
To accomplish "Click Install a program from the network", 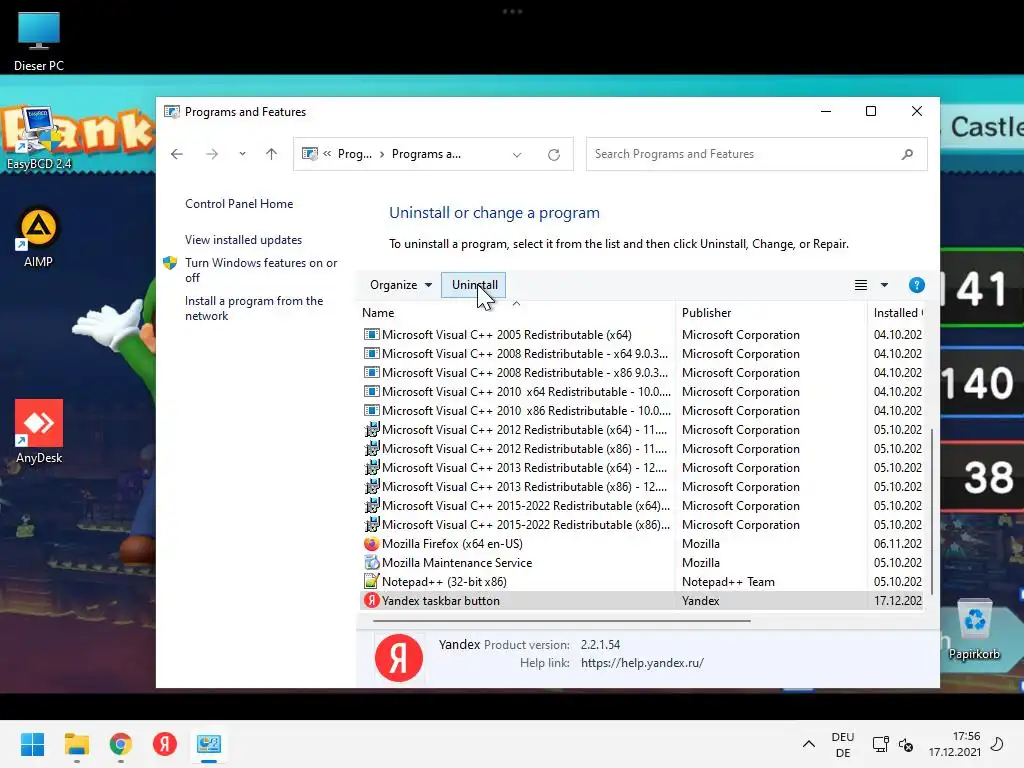I will point(253,308).
